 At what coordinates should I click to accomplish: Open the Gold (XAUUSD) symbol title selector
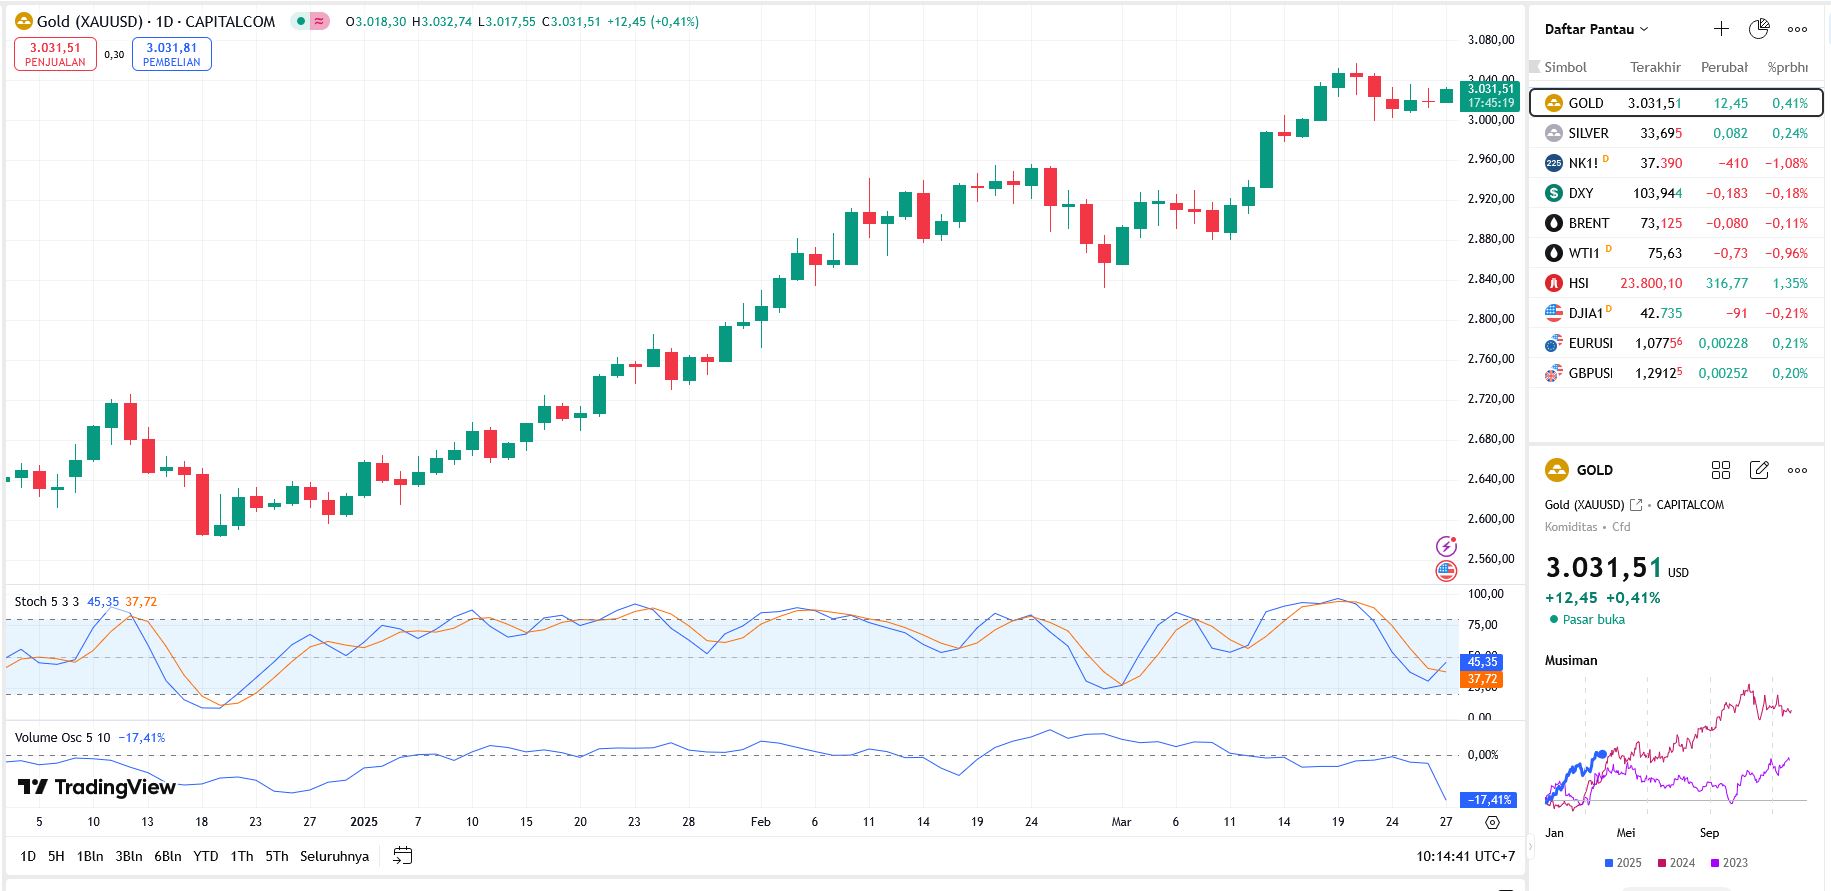tap(144, 21)
